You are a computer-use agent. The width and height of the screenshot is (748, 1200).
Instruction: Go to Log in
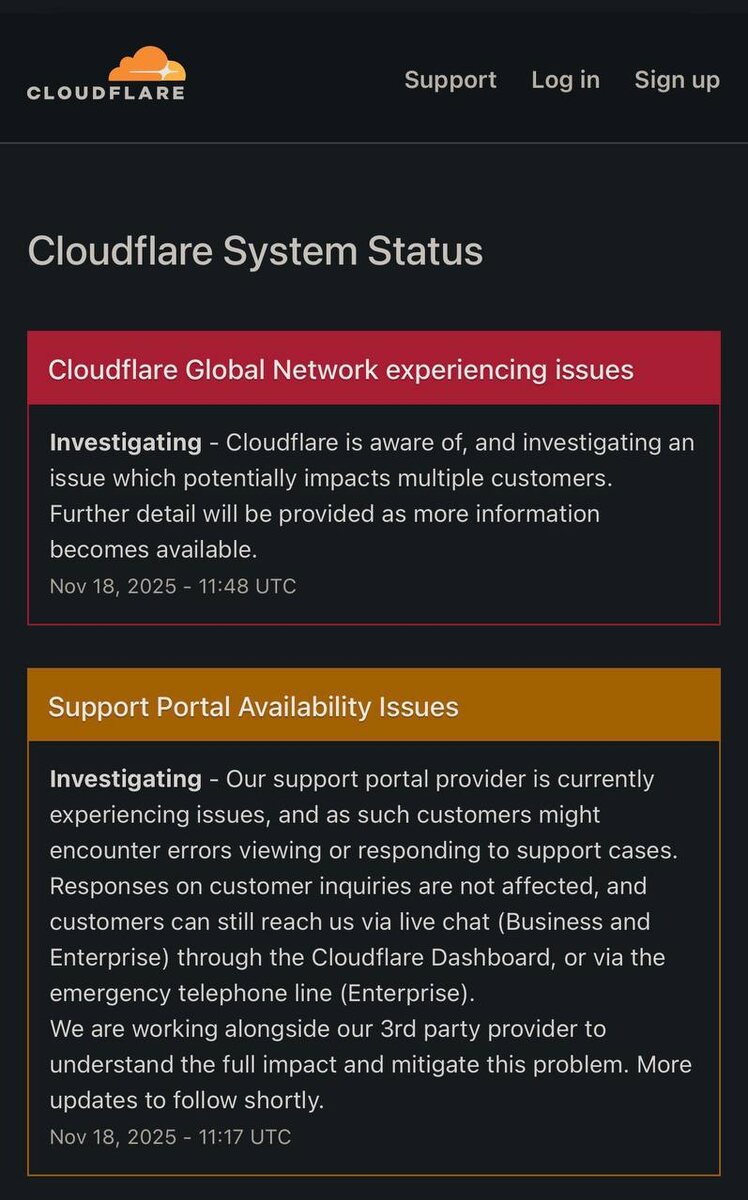pyautogui.click(x=565, y=80)
